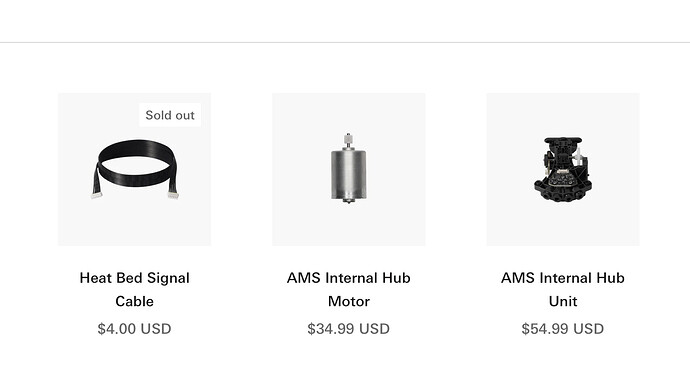Open the Heat Bed Signal Cable product image

click(134, 169)
